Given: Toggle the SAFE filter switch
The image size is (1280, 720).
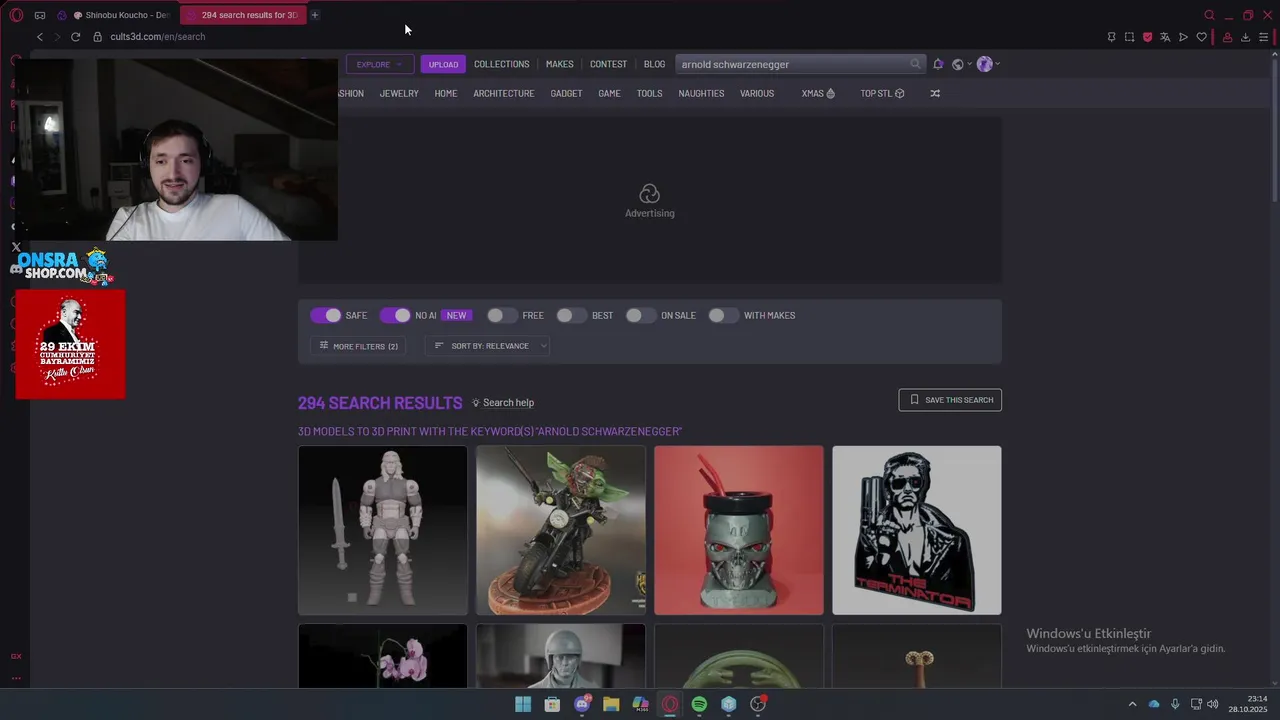Looking at the screenshot, I should (325, 315).
